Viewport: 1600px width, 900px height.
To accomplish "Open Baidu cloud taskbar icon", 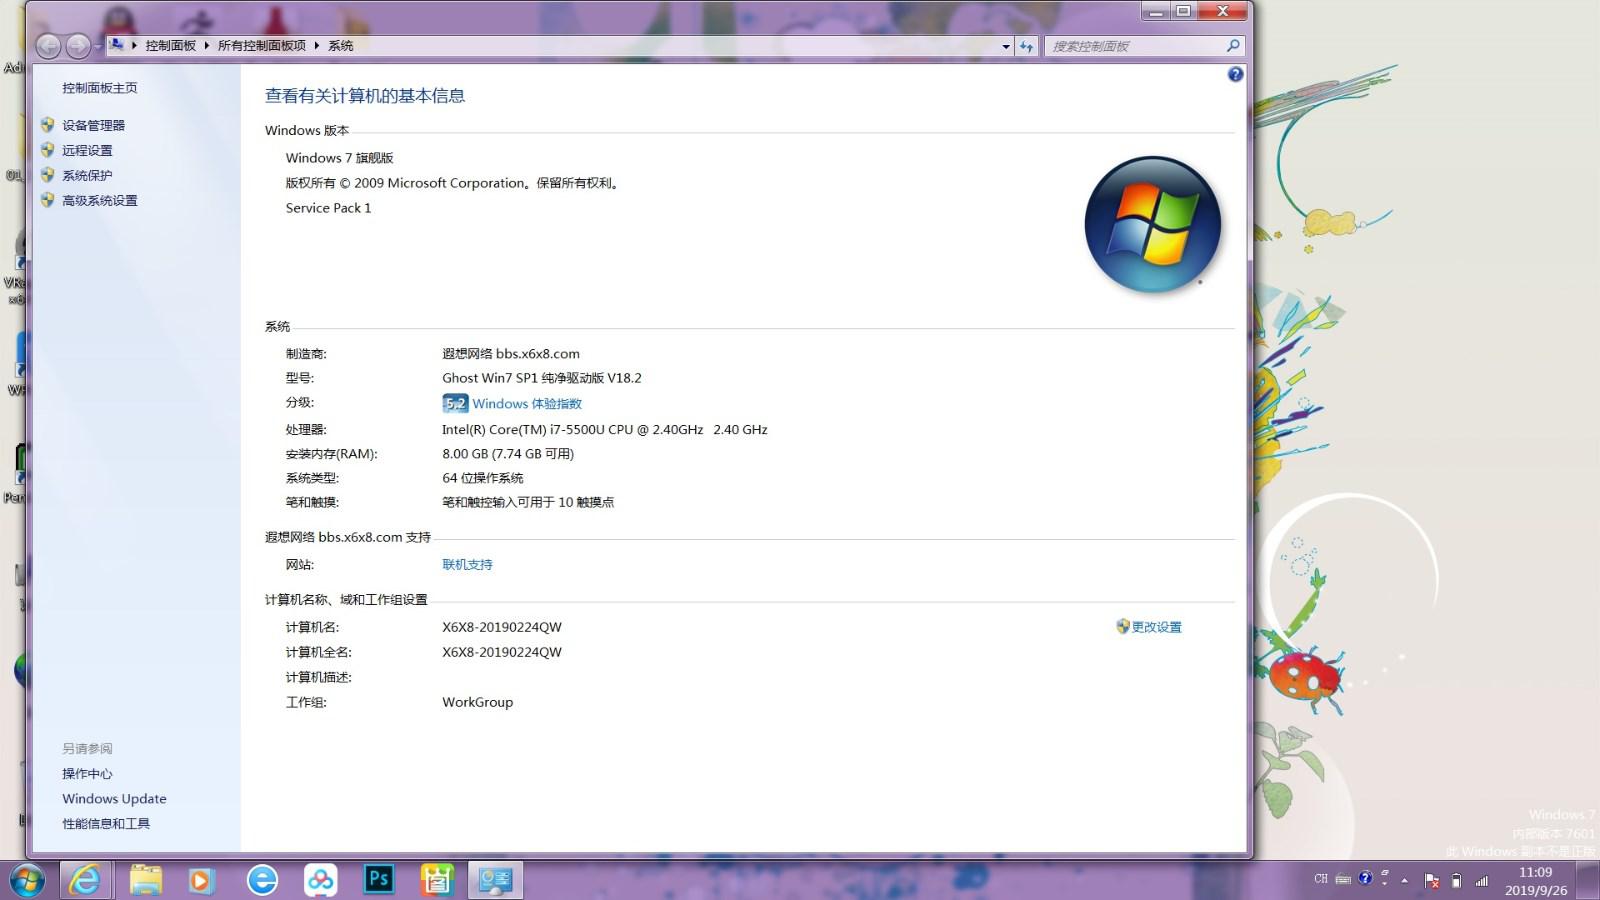I will [x=320, y=880].
